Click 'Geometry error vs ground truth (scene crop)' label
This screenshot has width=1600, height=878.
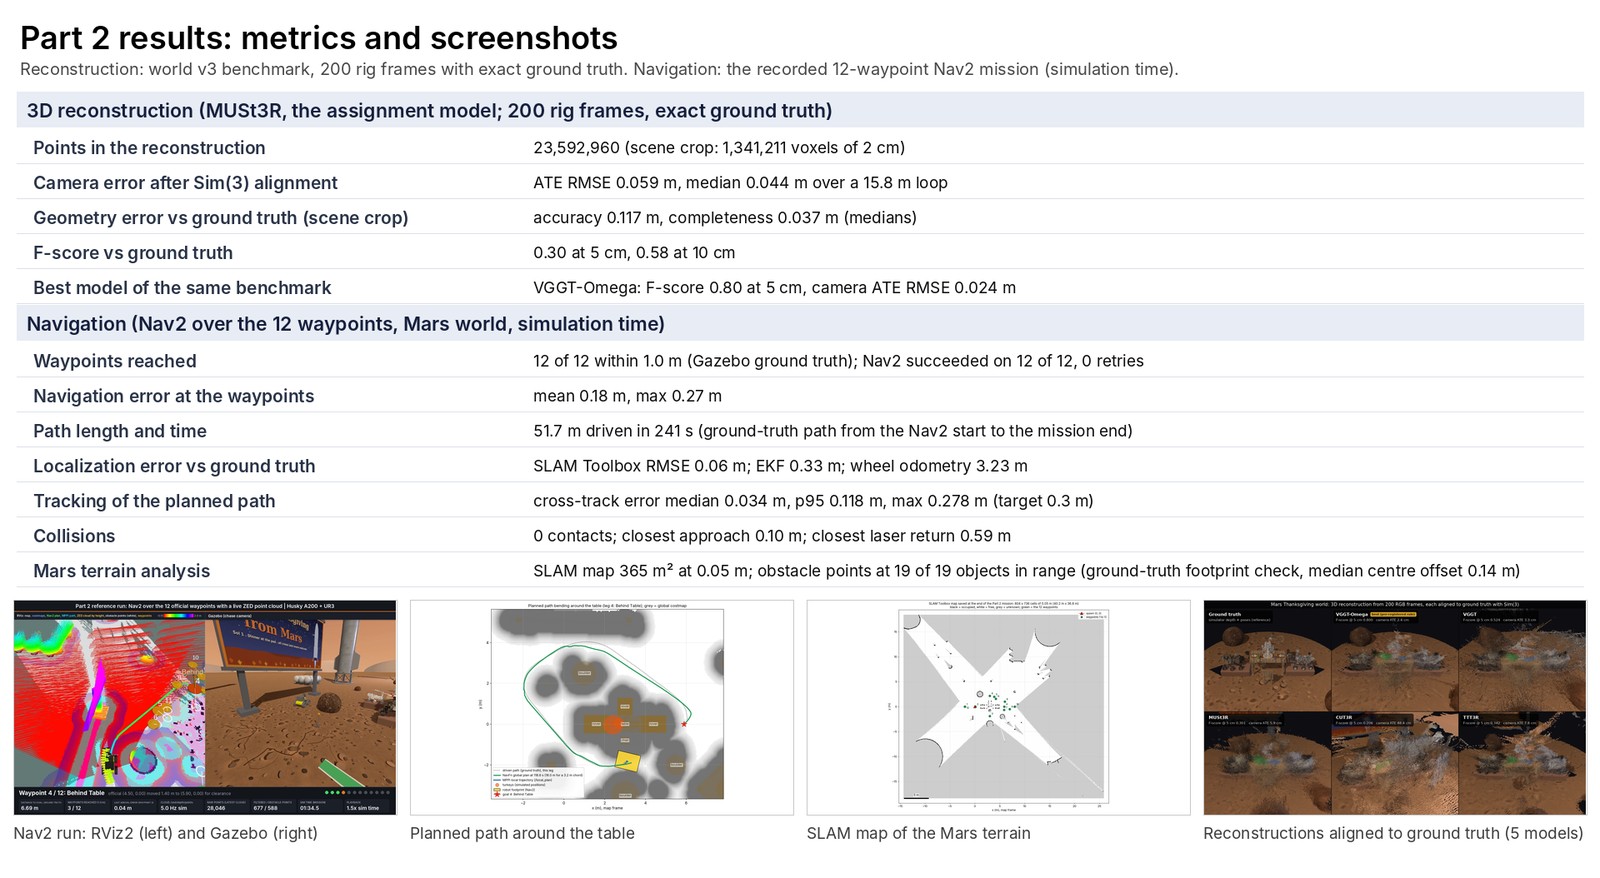pos(220,218)
